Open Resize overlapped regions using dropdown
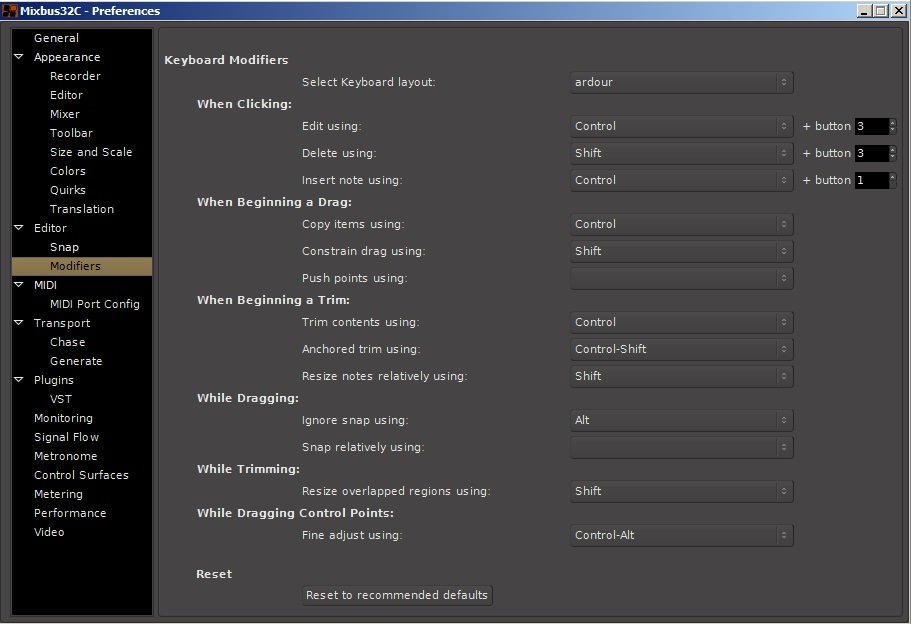Image resolution: width=911 pixels, height=624 pixels. (682, 492)
